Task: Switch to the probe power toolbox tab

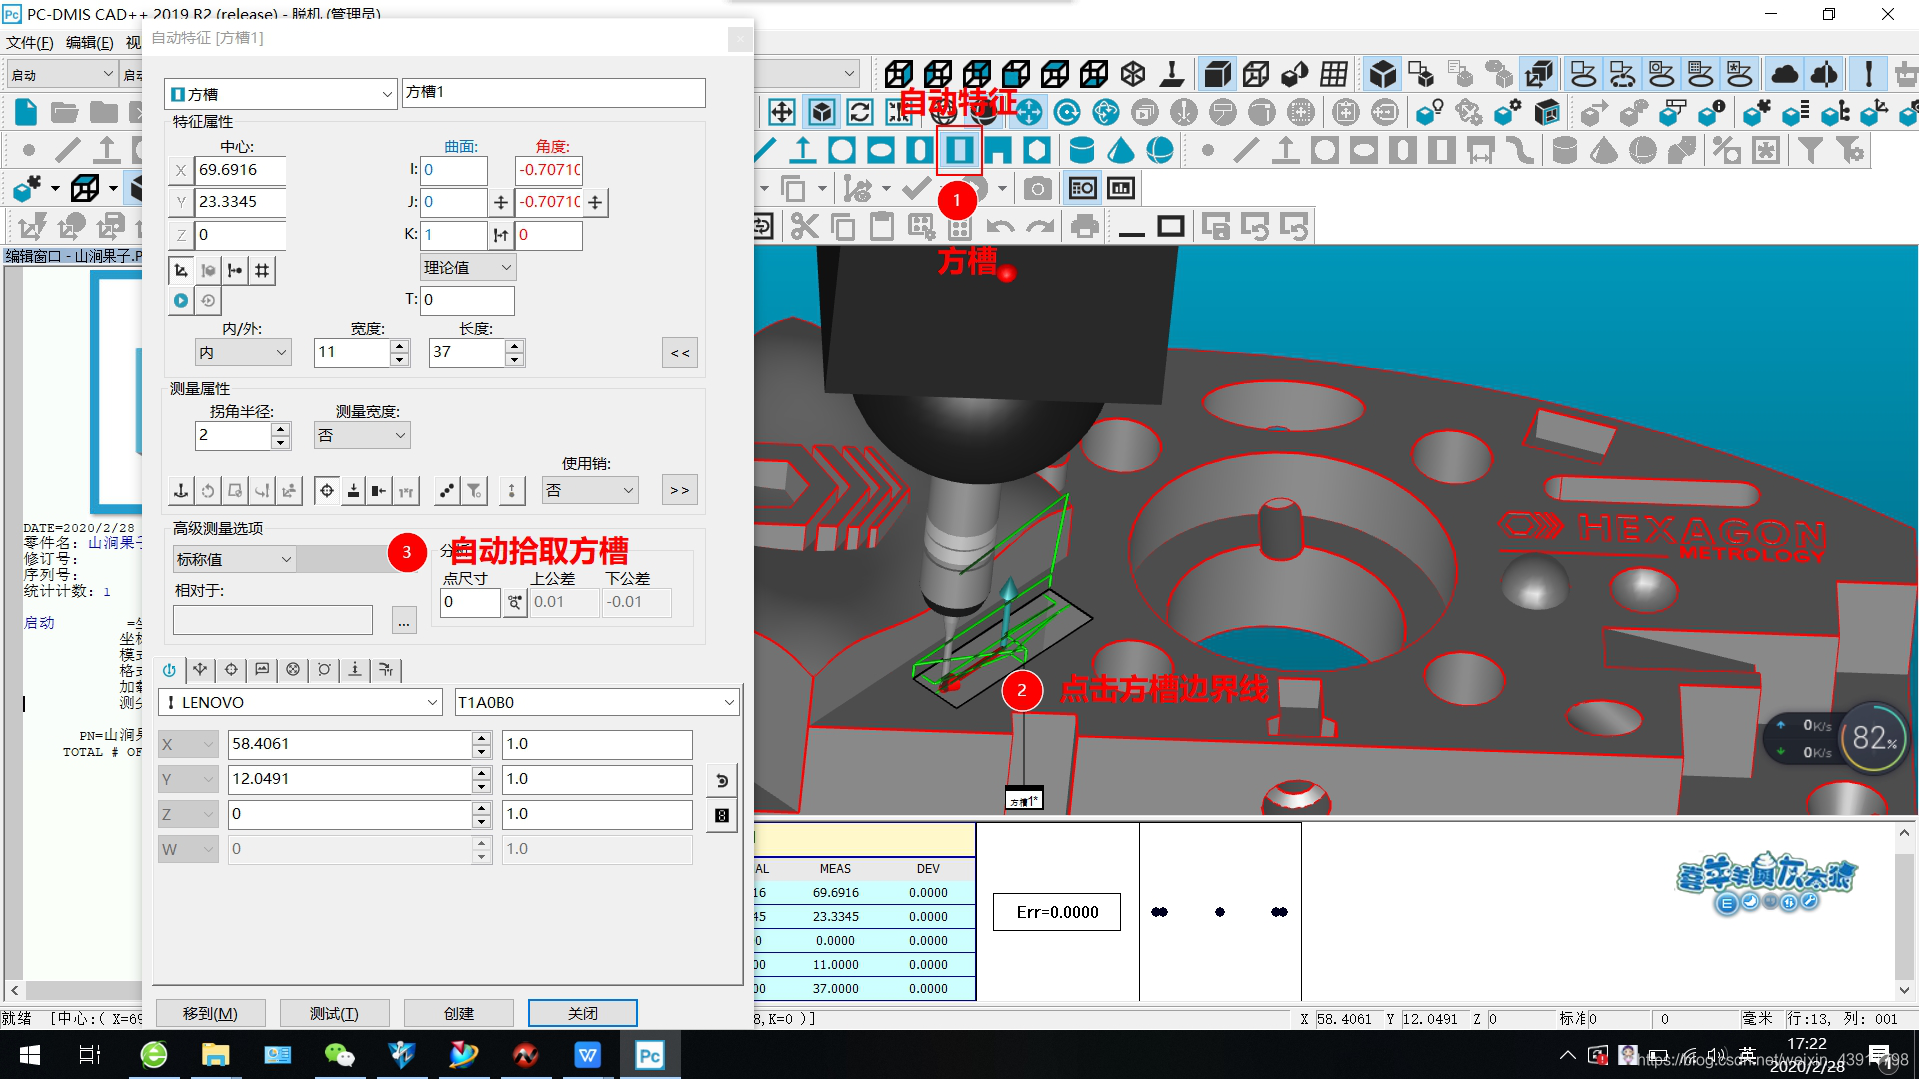Action: (x=169, y=670)
